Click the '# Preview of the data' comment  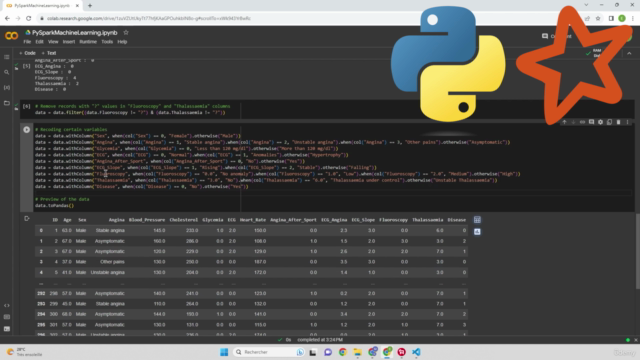[62, 199]
